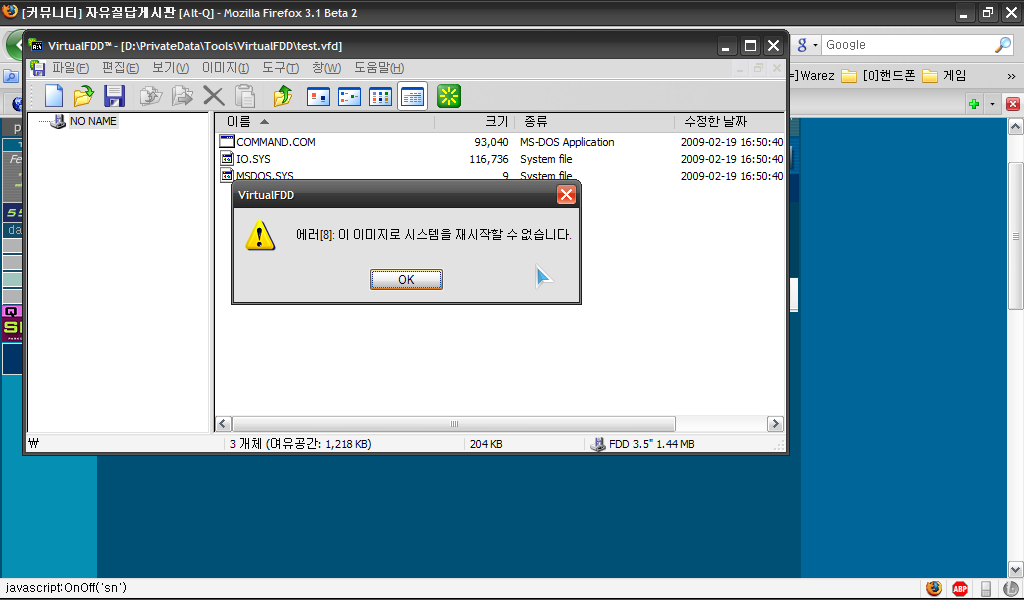The width and height of the screenshot is (1024, 600).
Task: Open the 창(W) menu
Action: [x=327, y=68]
